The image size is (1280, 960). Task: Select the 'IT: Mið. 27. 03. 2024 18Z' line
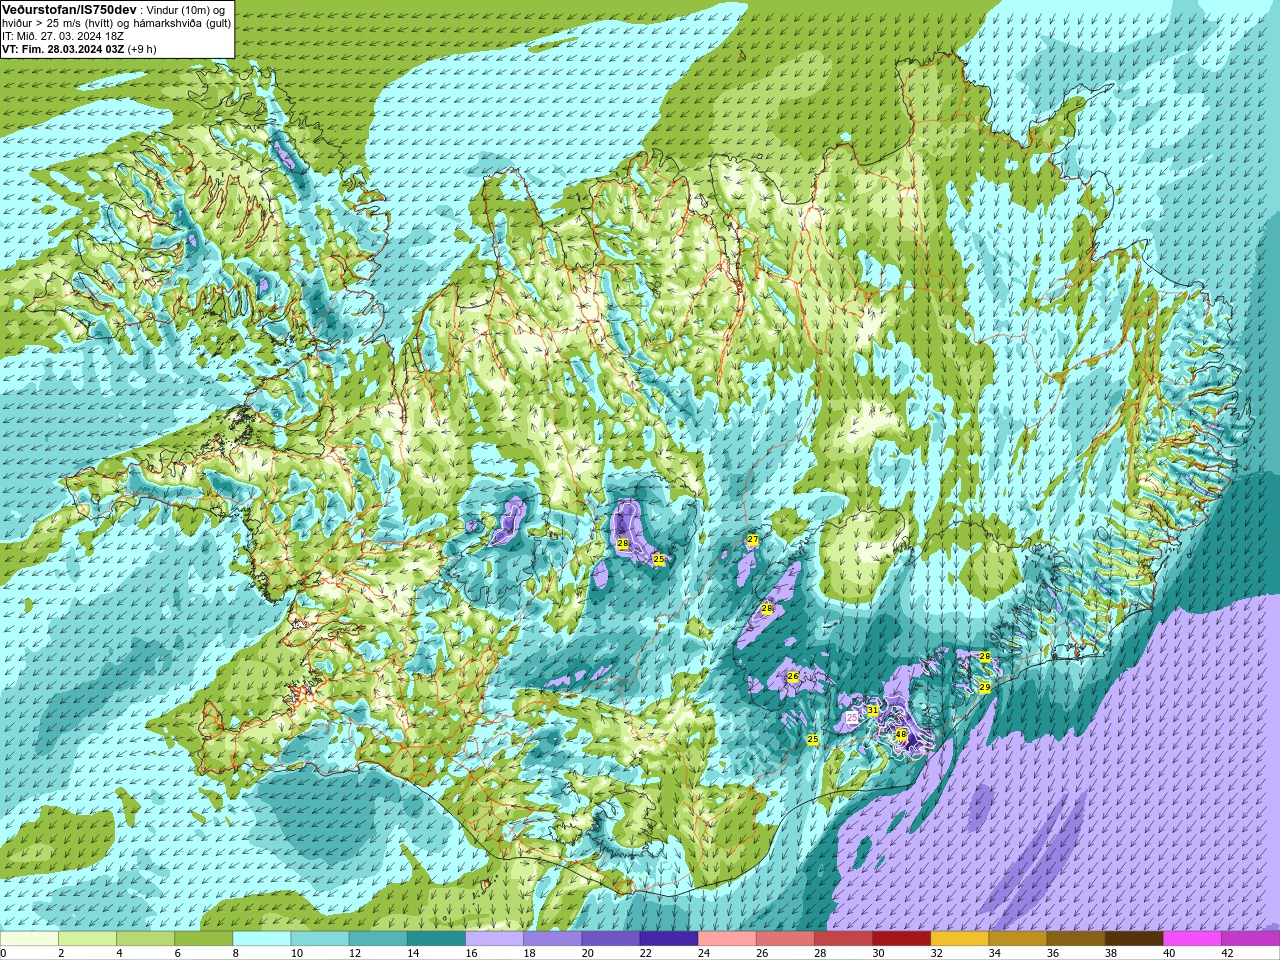pos(63,35)
